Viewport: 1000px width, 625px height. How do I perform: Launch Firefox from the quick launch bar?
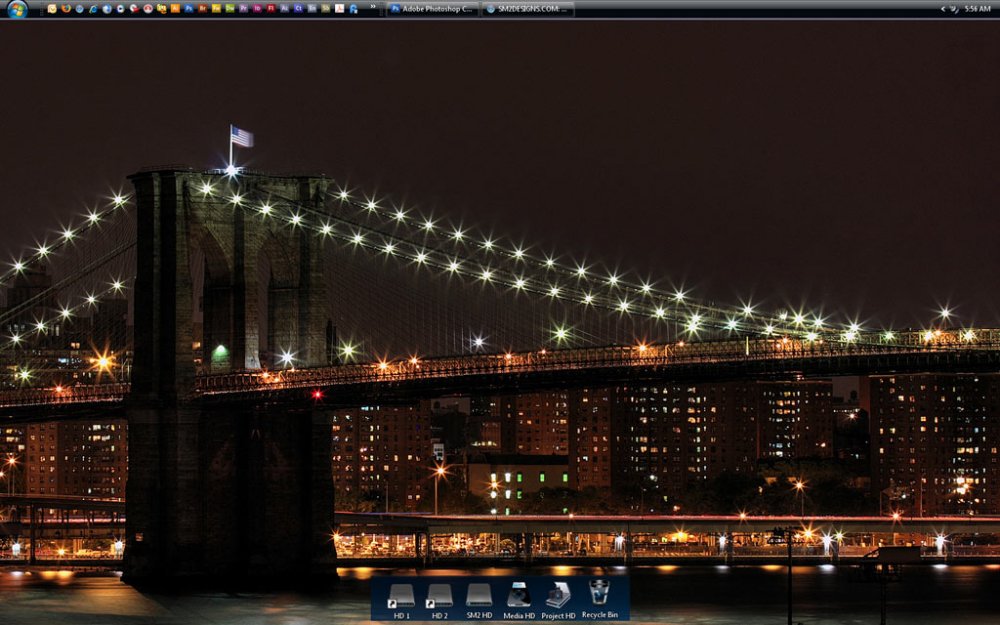[x=66, y=8]
